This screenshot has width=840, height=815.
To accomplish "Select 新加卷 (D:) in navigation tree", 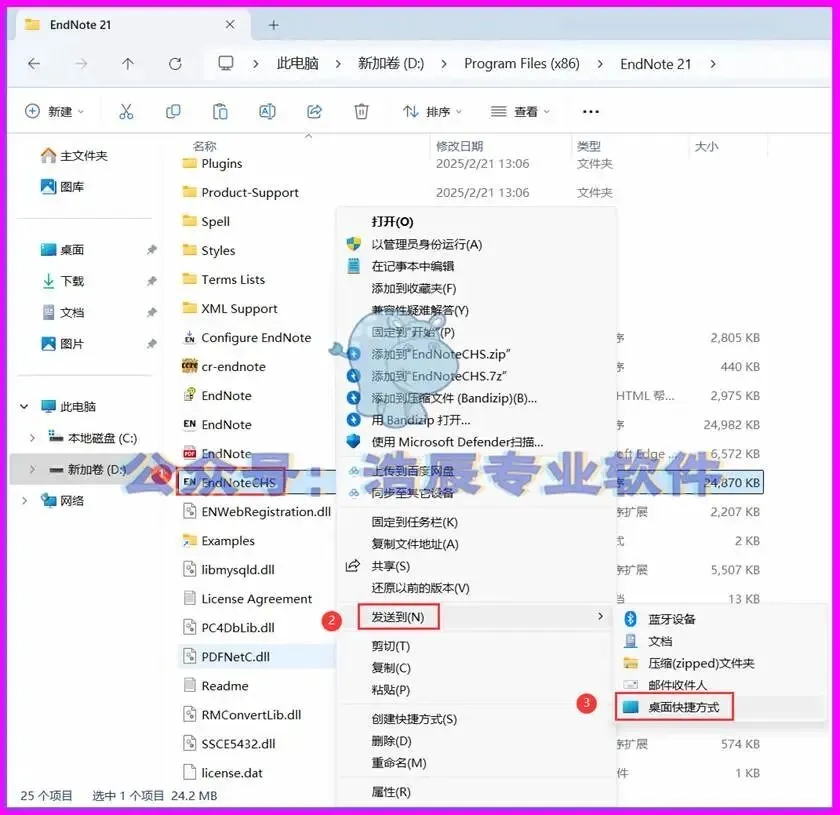I will click(87, 470).
